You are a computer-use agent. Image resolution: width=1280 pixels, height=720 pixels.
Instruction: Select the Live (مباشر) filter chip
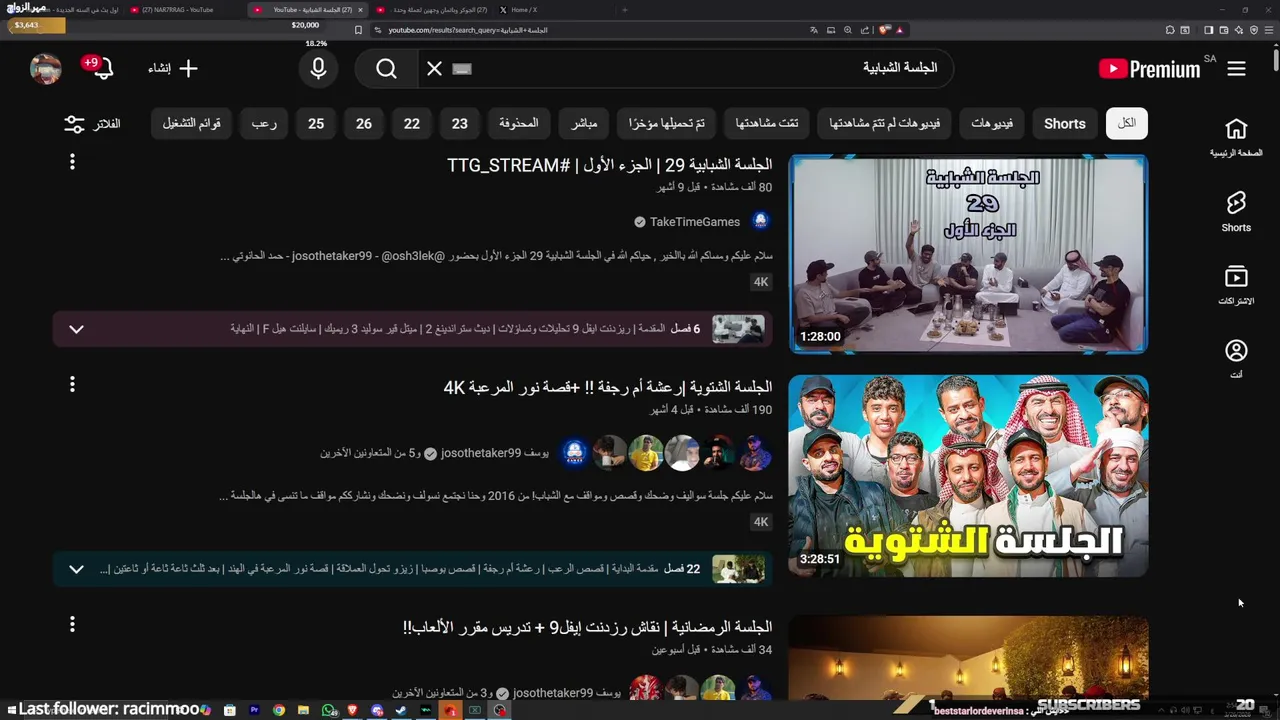pyautogui.click(x=584, y=124)
